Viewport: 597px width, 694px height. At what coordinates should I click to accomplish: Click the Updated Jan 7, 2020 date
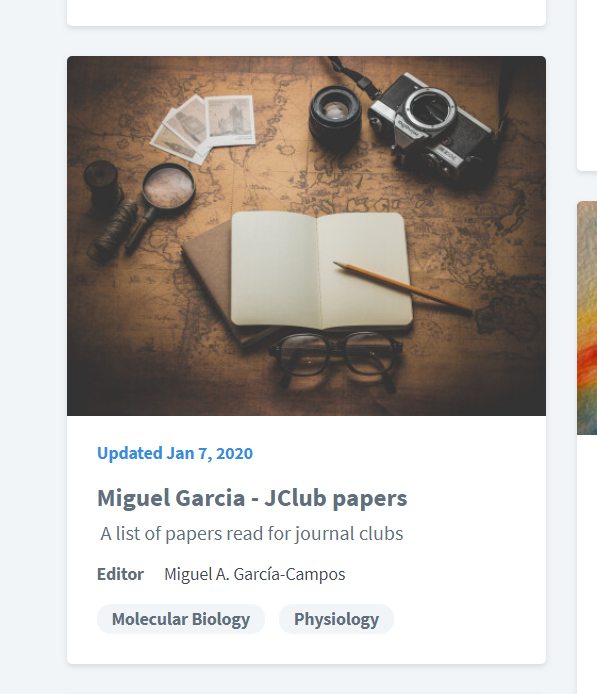coord(175,453)
